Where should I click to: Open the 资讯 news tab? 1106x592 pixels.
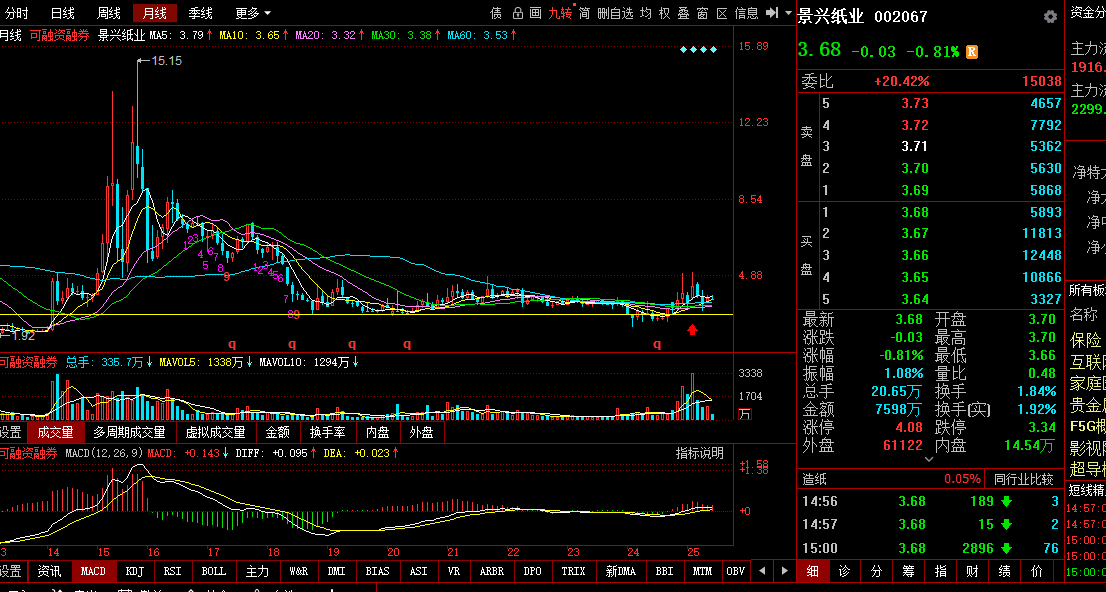point(49,571)
